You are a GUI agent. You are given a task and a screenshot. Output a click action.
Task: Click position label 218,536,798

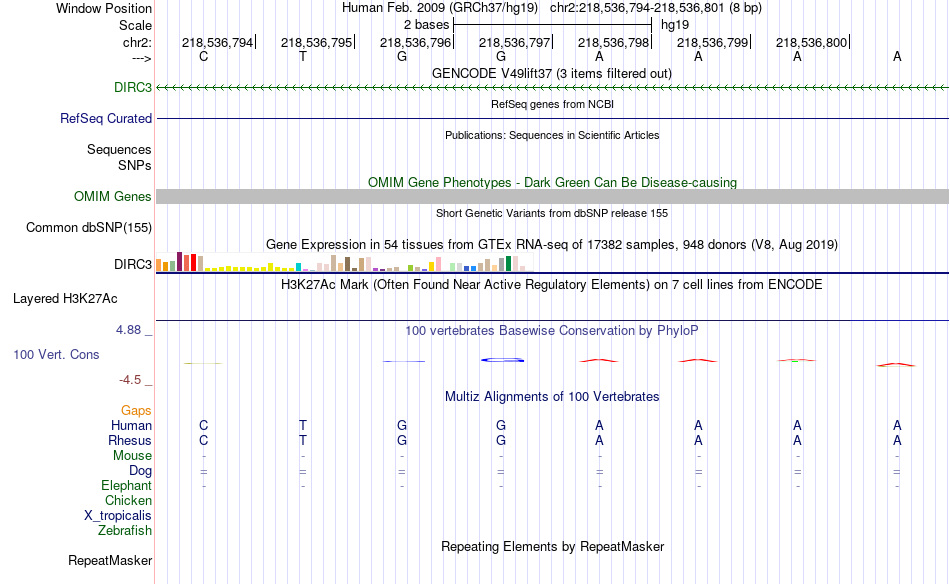[x=614, y=42]
